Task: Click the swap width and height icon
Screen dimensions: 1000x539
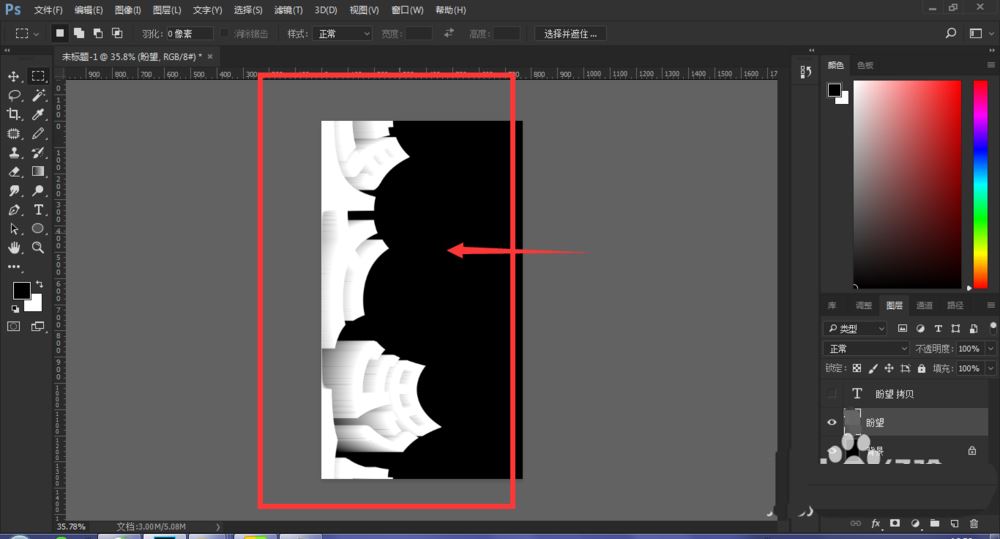Action: tap(449, 33)
